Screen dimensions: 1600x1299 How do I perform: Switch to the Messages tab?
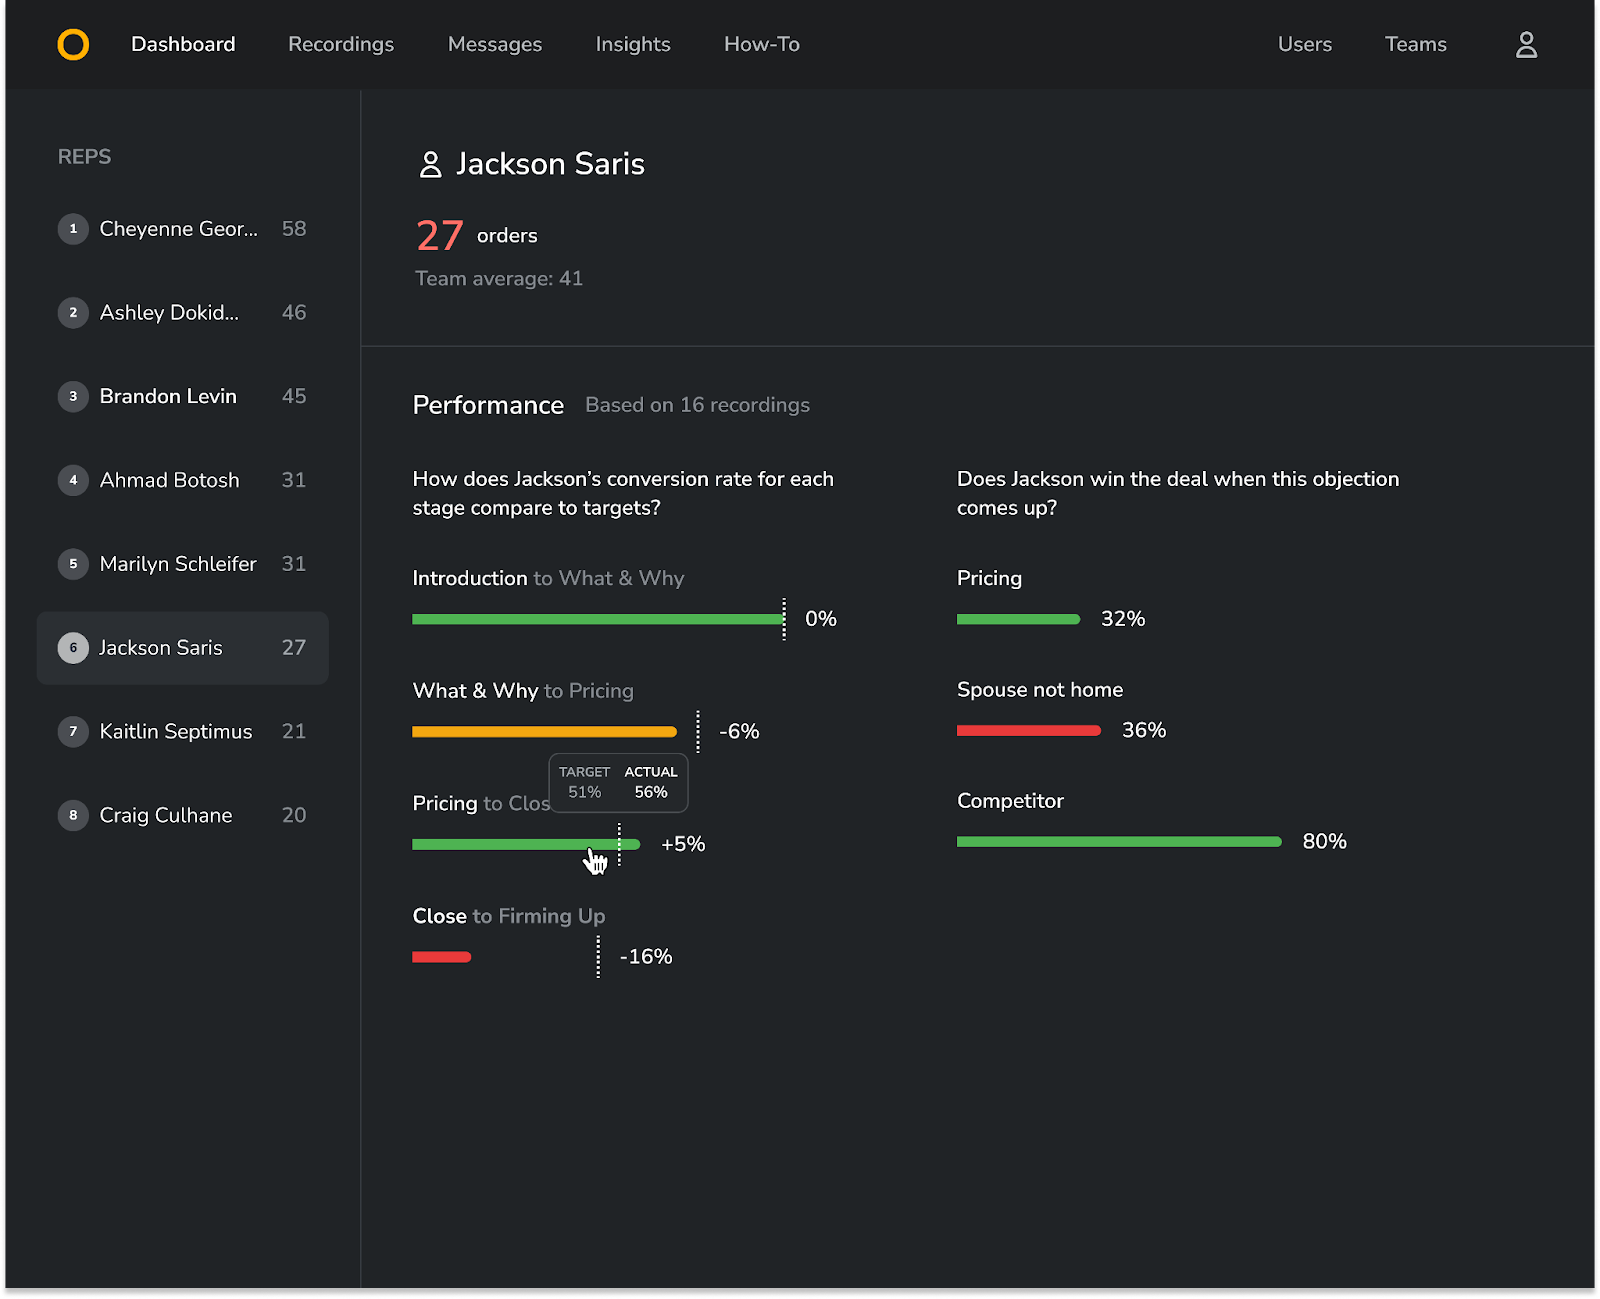(495, 44)
